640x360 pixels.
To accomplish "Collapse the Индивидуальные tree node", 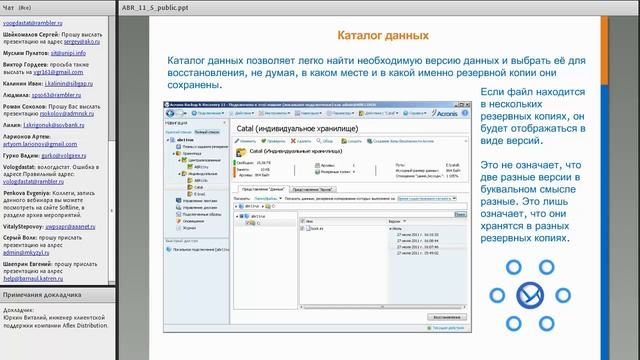I will 179,173.
